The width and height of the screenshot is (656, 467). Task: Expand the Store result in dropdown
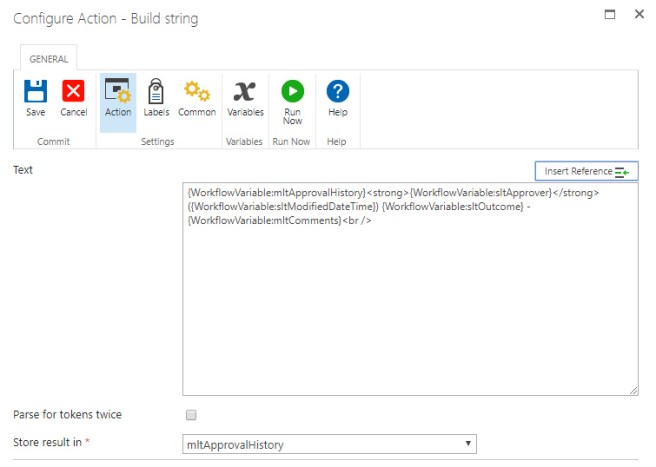click(329, 444)
